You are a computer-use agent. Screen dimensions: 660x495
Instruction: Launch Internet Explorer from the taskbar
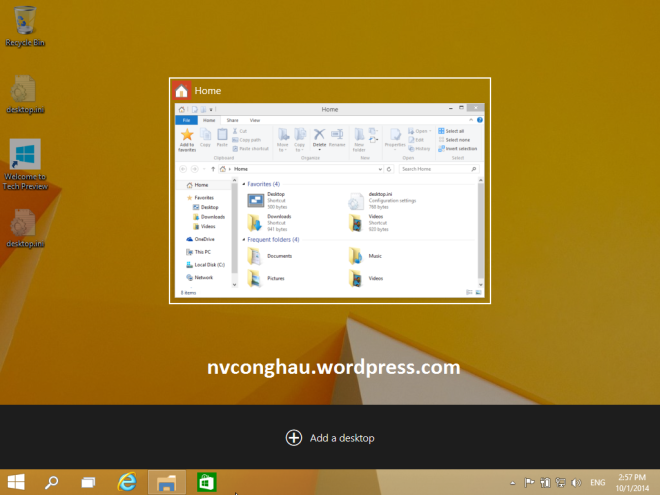[x=127, y=482]
